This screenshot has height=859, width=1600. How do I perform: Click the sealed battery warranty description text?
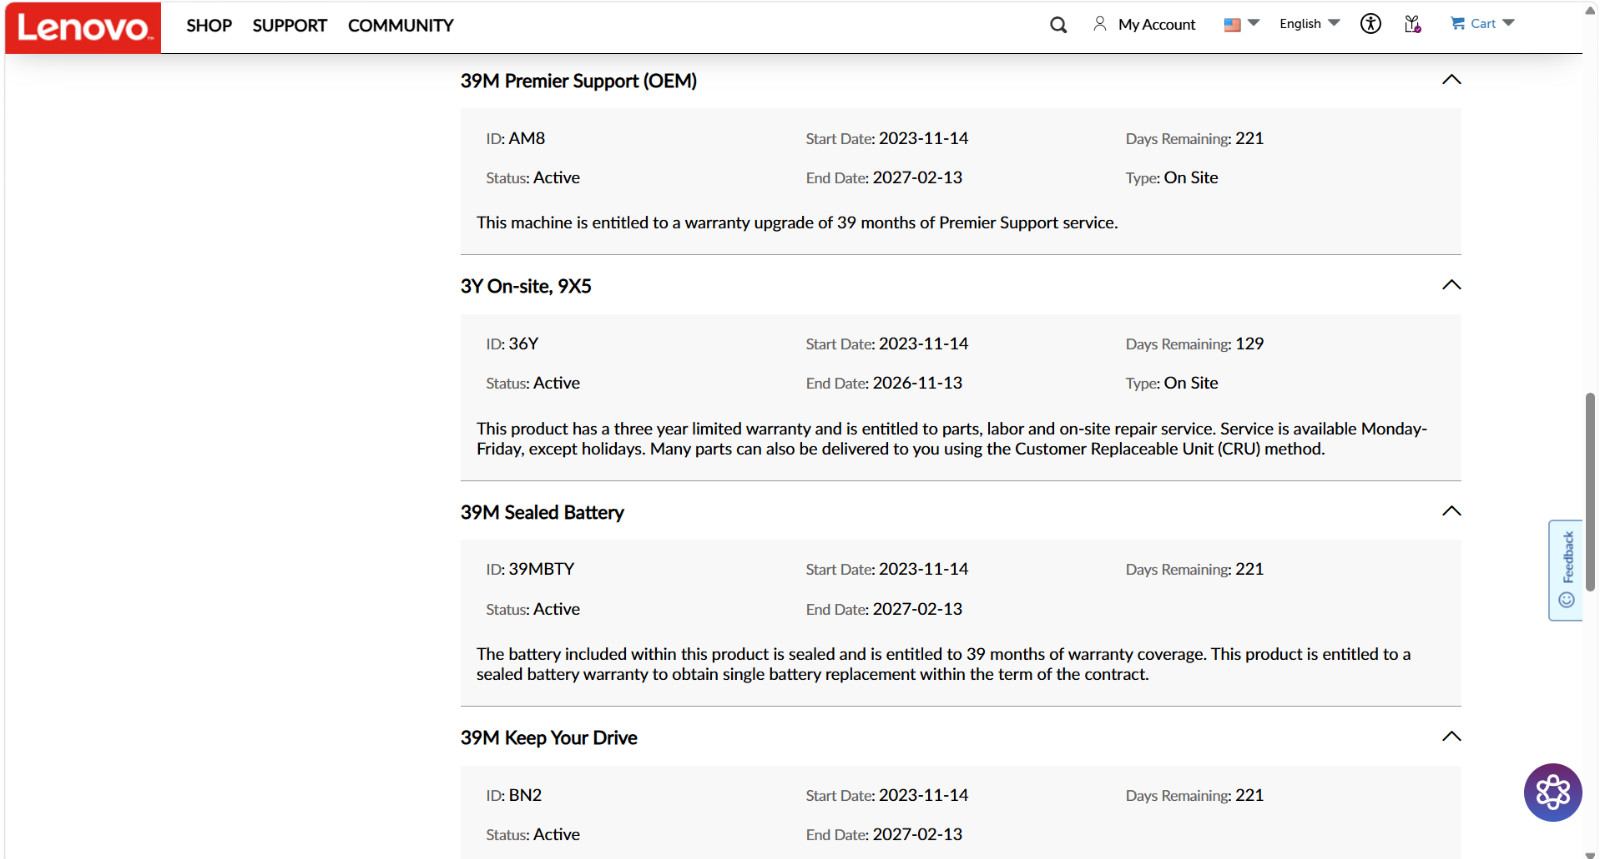pos(944,664)
